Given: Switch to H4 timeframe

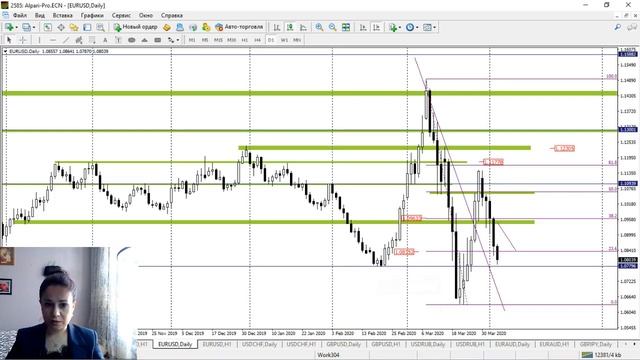Looking at the screenshot, I should coord(258,40).
